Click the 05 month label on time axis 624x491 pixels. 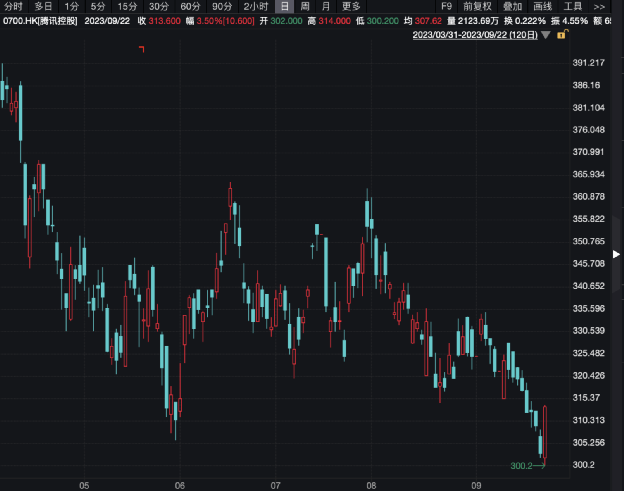pos(84,485)
